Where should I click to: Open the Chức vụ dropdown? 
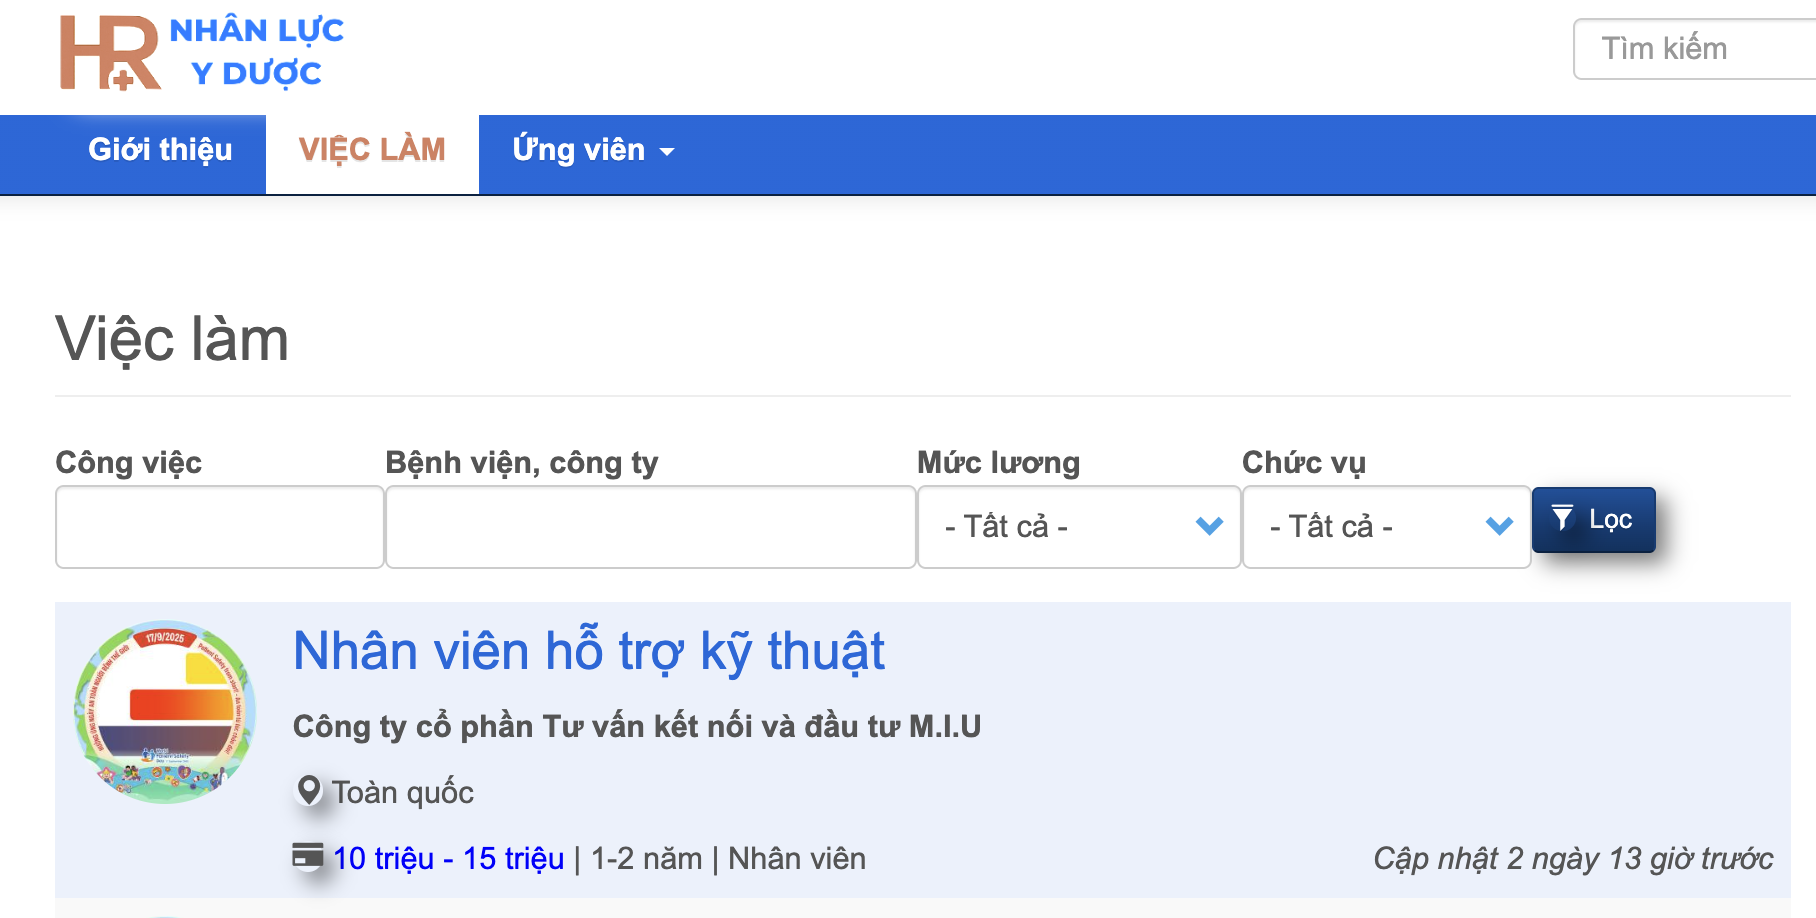(x=1385, y=527)
